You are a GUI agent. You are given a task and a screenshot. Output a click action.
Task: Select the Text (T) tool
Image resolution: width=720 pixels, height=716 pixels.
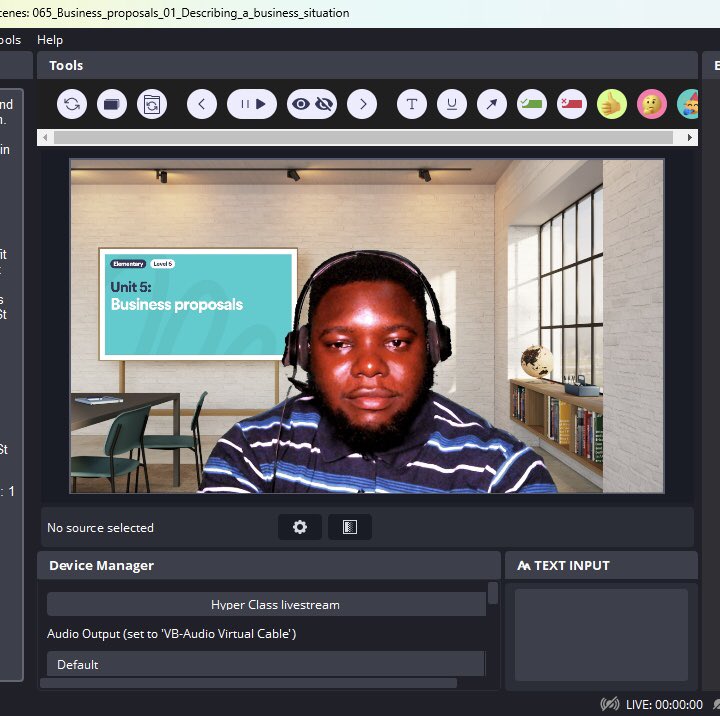[412, 104]
